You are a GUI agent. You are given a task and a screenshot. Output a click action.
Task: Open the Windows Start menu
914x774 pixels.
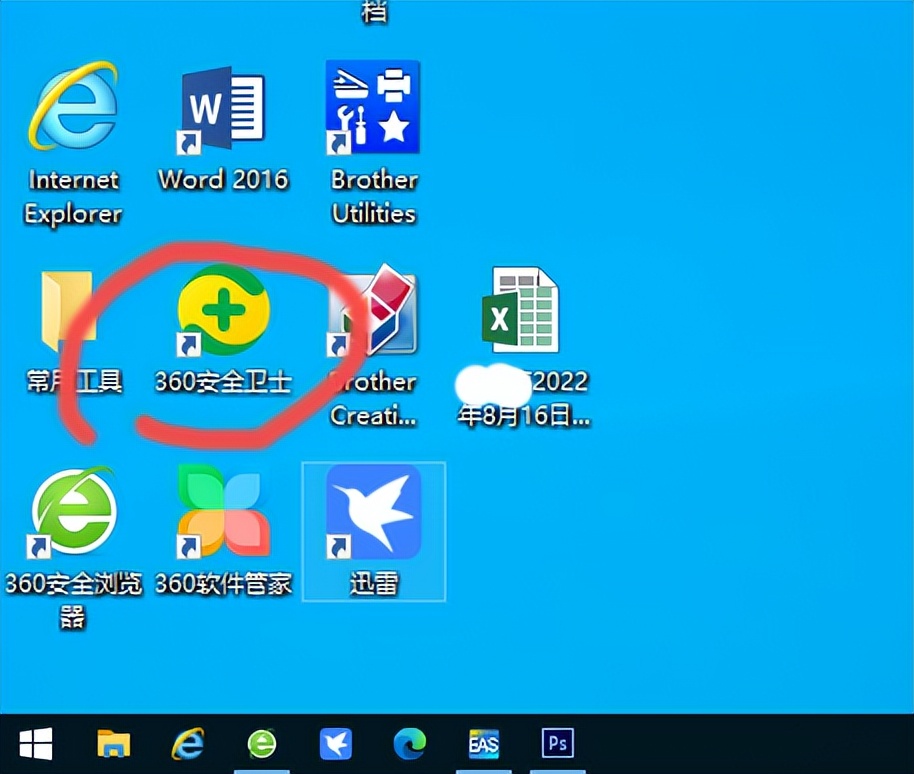point(36,744)
